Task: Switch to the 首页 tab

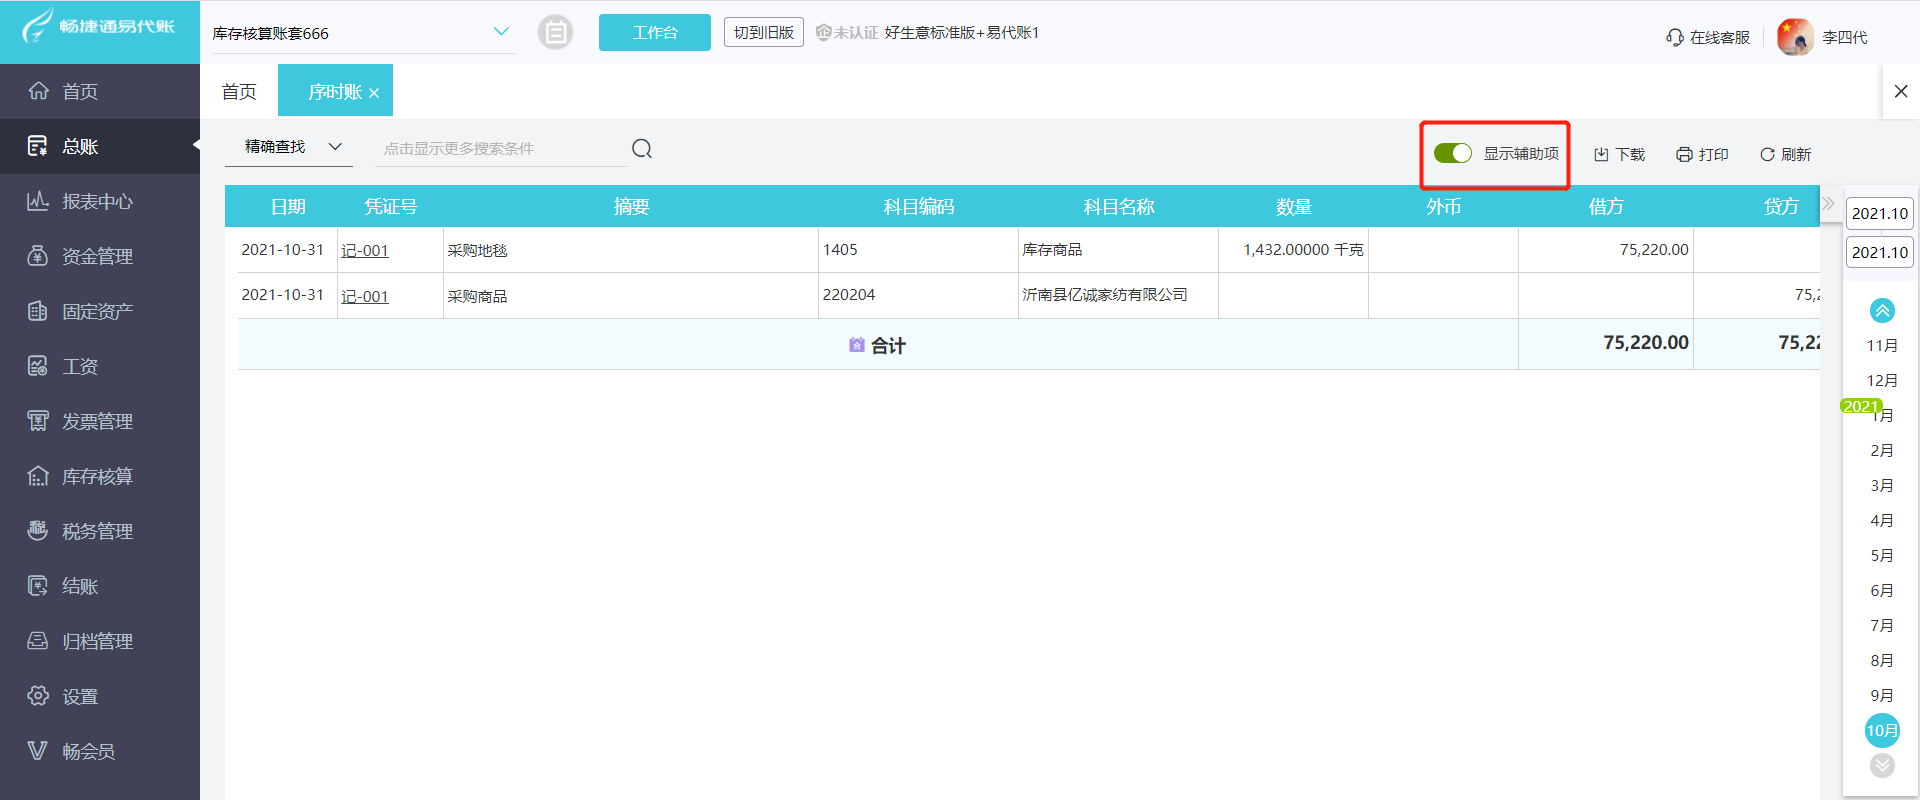Action: pyautogui.click(x=239, y=92)
